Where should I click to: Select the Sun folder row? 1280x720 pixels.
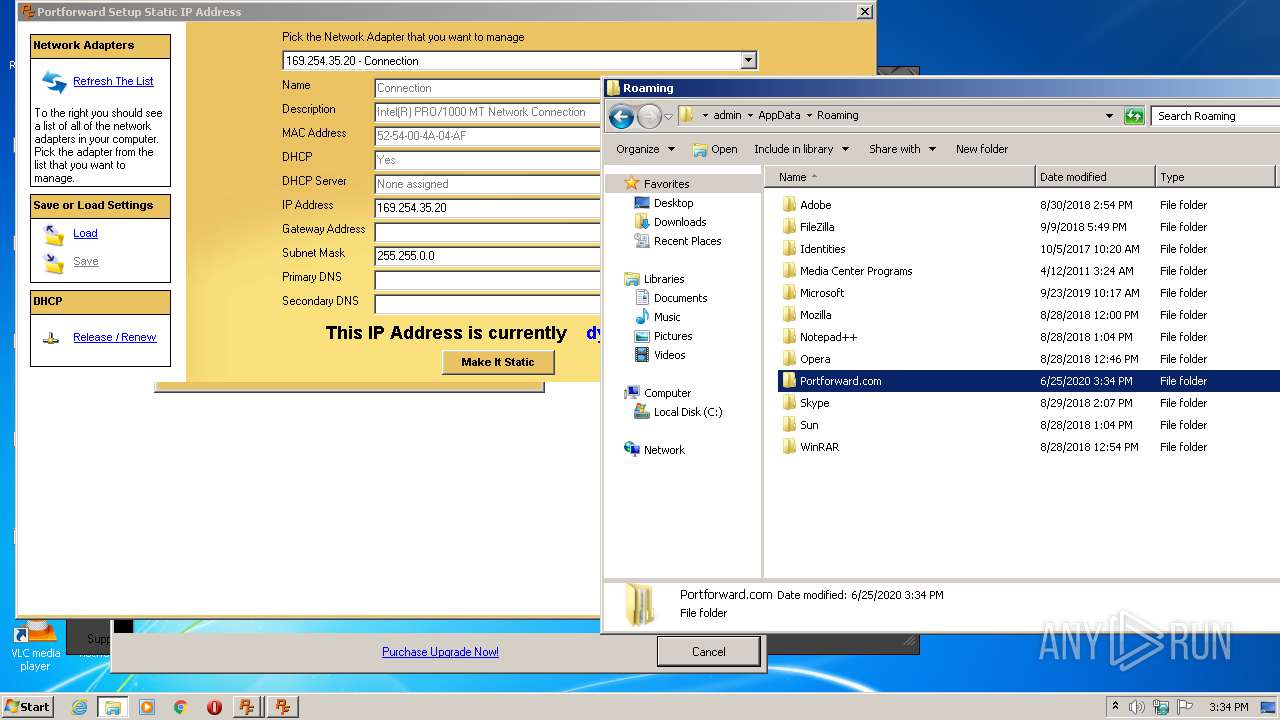click(x=1028, y=425)
